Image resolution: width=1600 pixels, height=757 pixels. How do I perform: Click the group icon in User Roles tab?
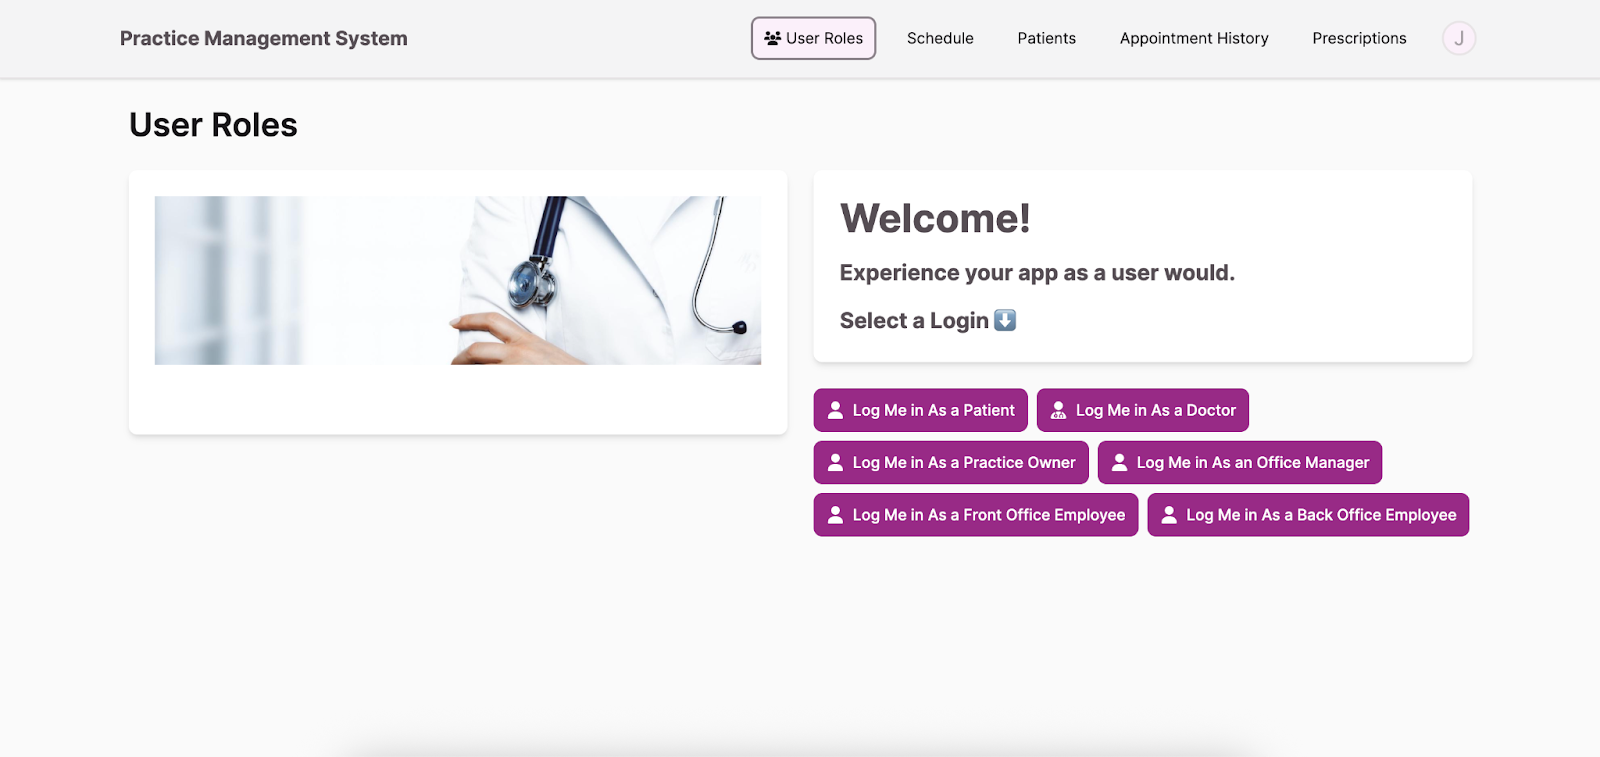click(x=772, y=38)
